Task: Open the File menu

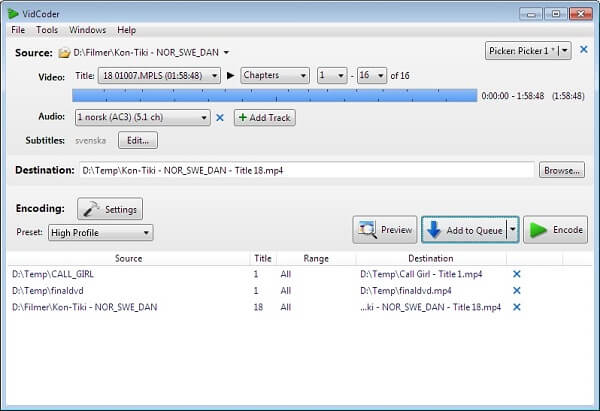Action: coord(18,30)
